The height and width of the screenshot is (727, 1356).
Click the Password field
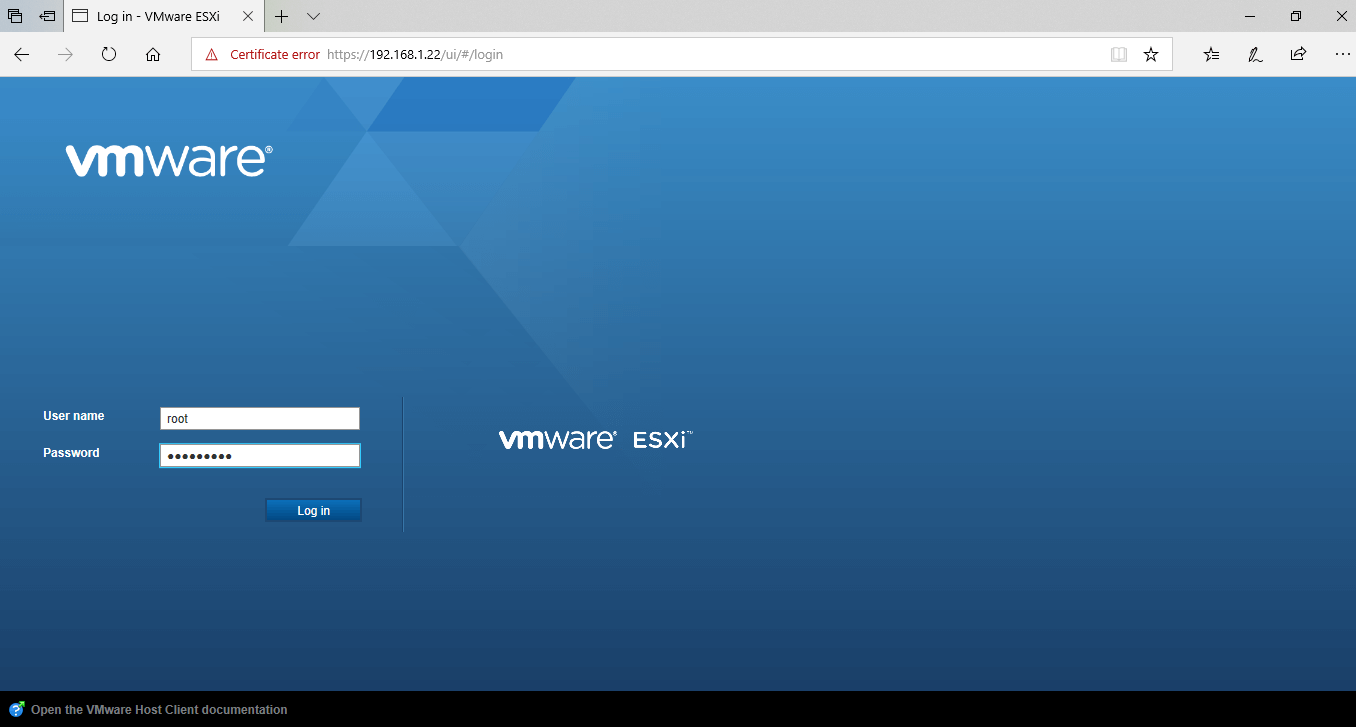259,455
